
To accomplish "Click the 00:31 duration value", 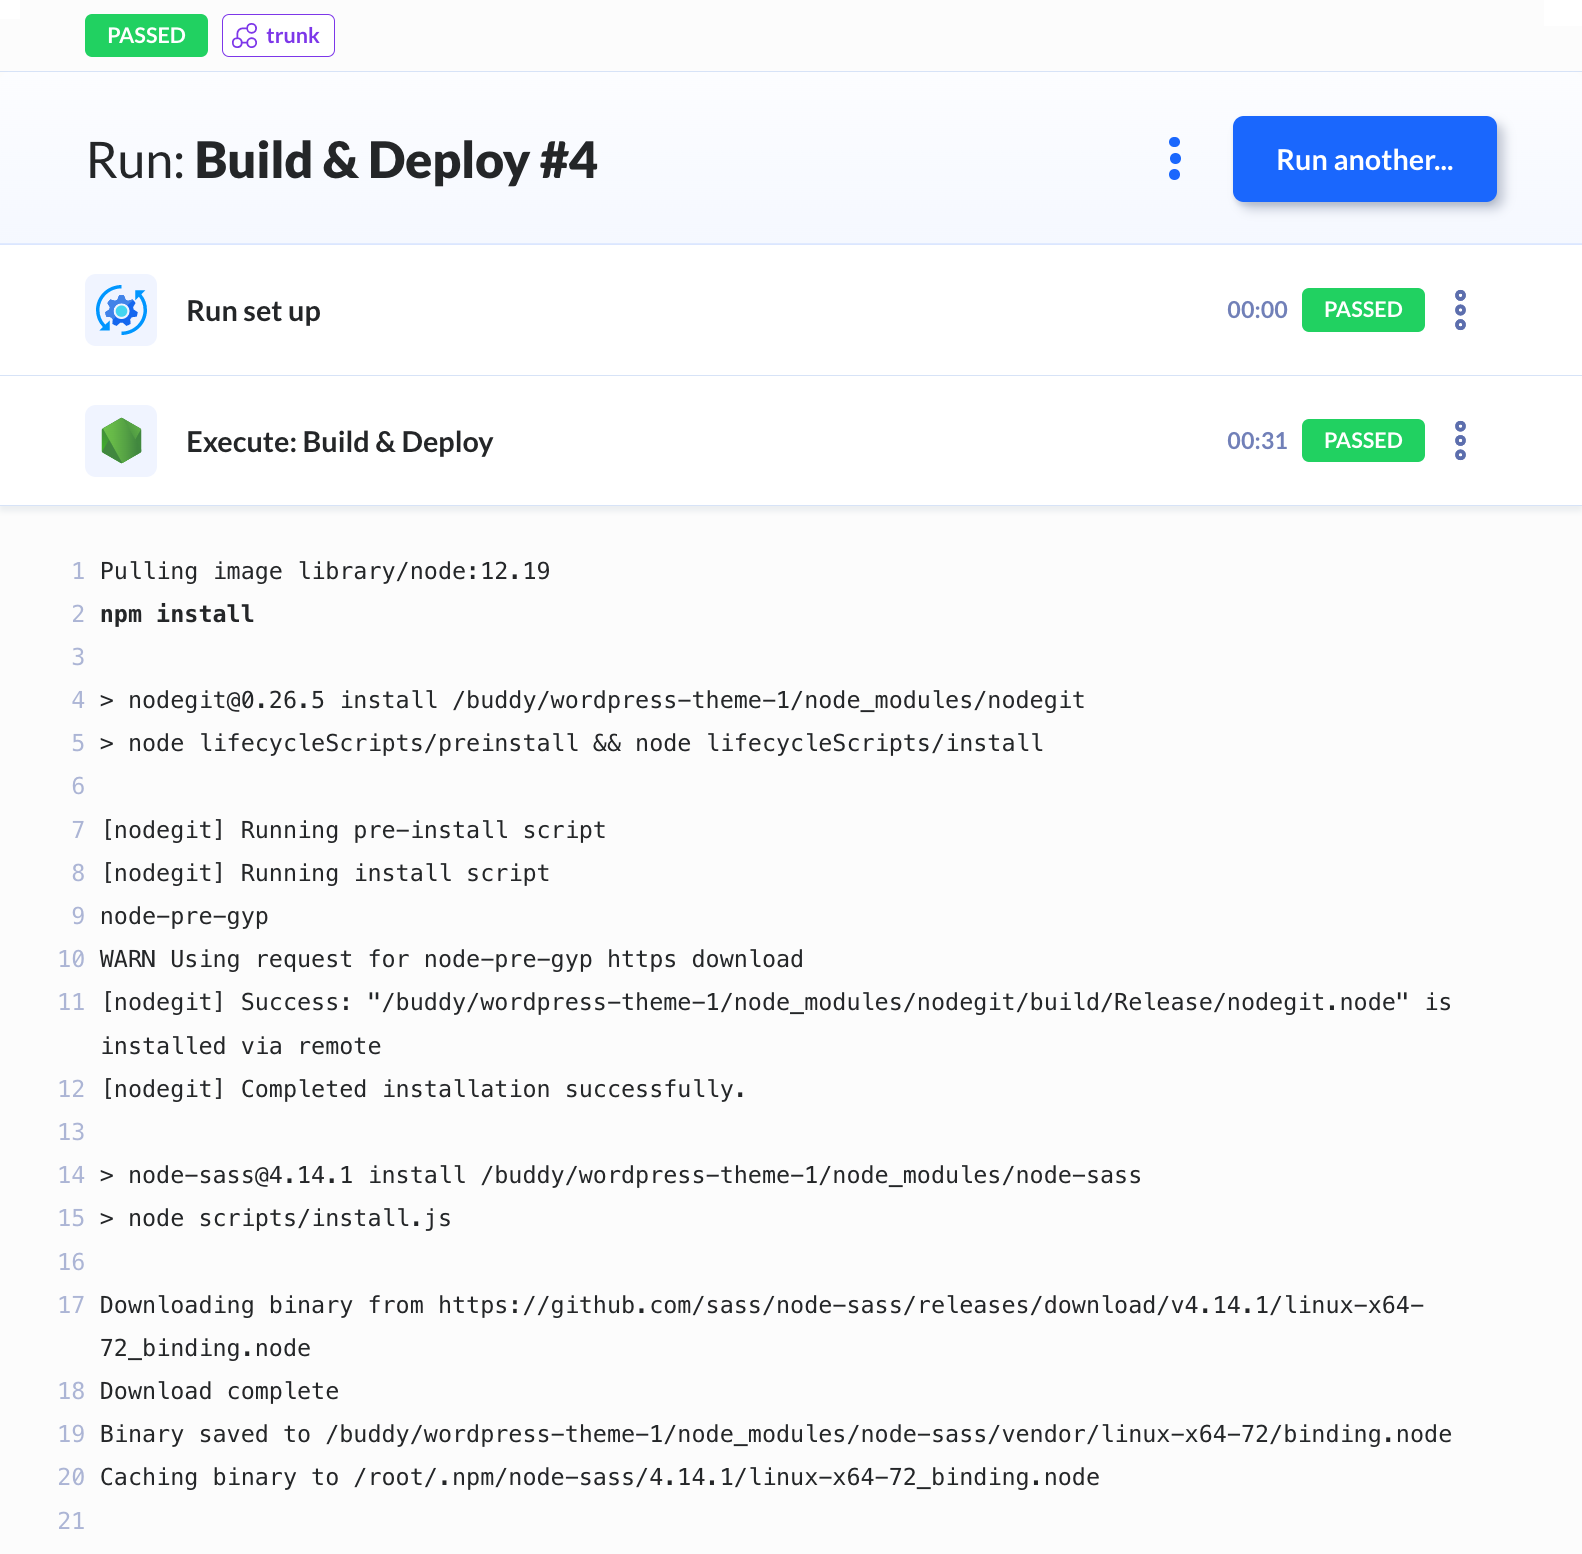I will (x=1257, y=441).
